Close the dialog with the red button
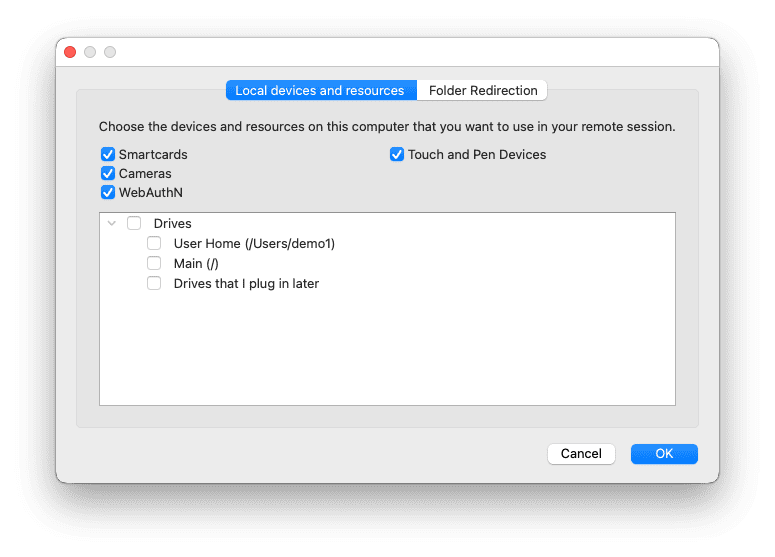 (70, 52)
